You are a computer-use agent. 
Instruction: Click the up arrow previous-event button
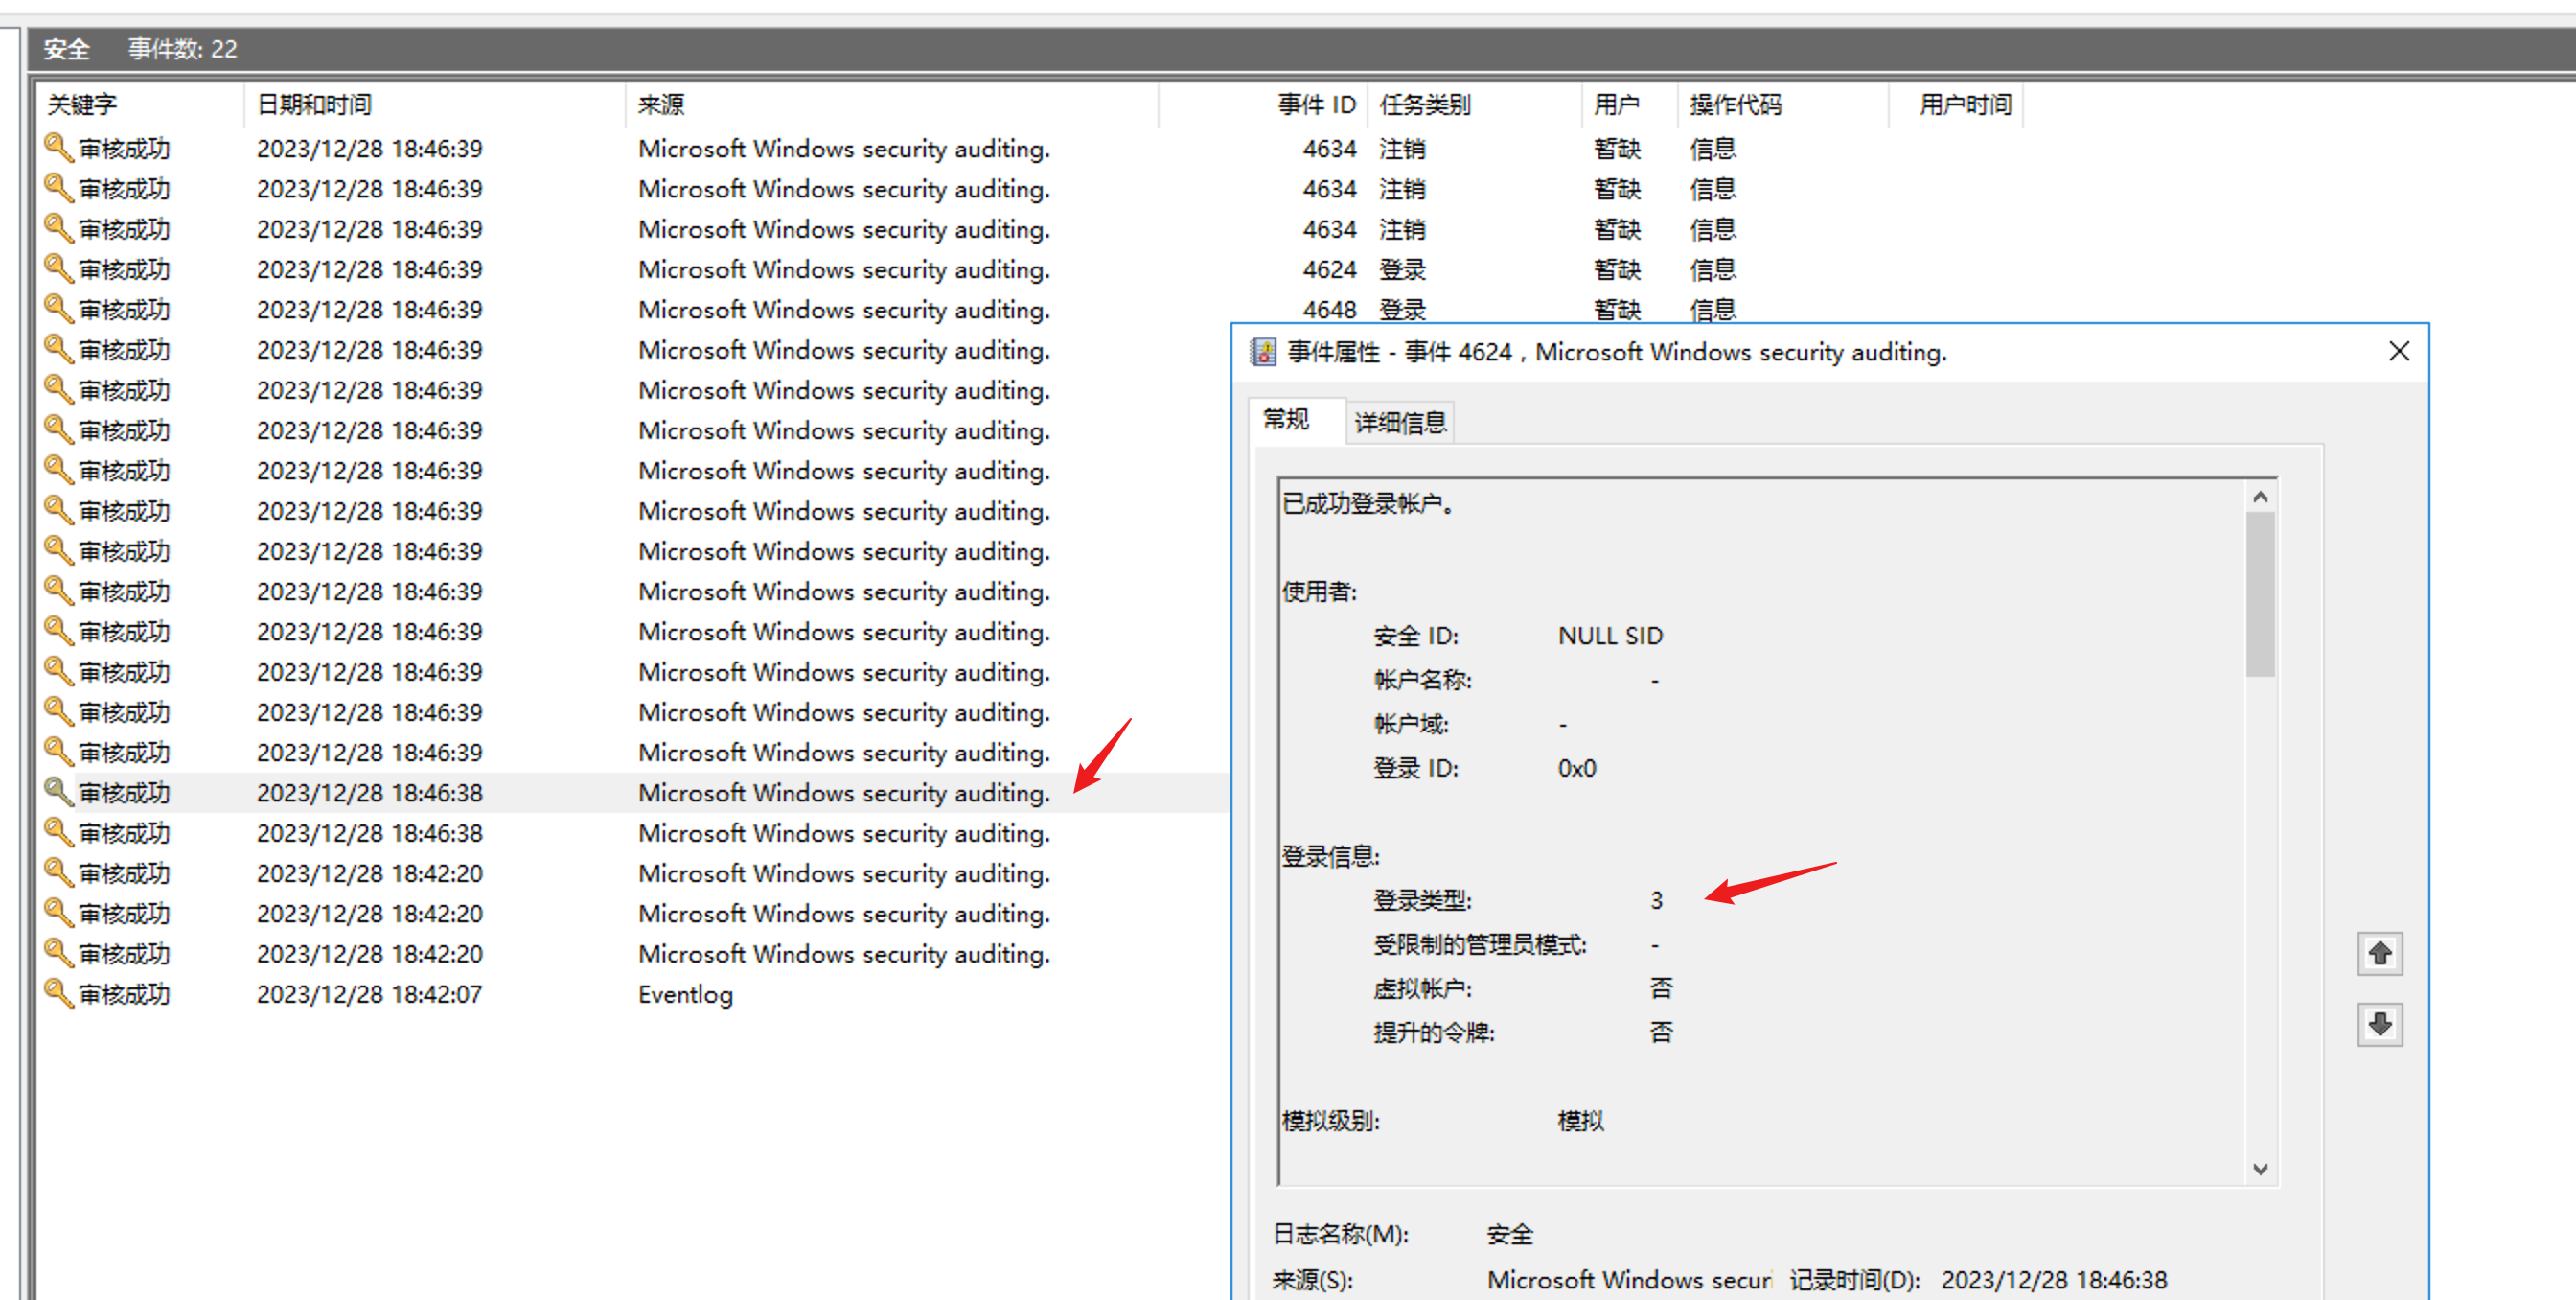coord(2379,953)
